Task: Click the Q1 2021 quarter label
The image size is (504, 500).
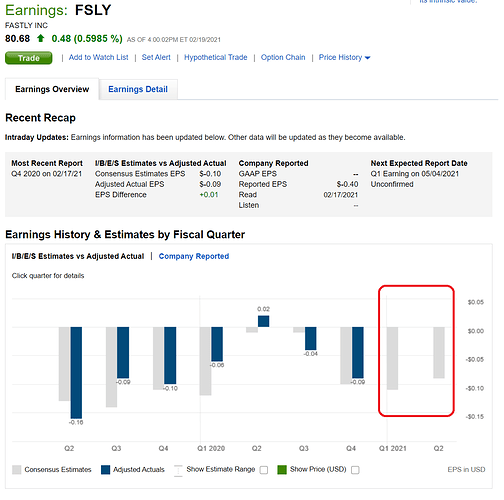Action: (x=393, y=449)
